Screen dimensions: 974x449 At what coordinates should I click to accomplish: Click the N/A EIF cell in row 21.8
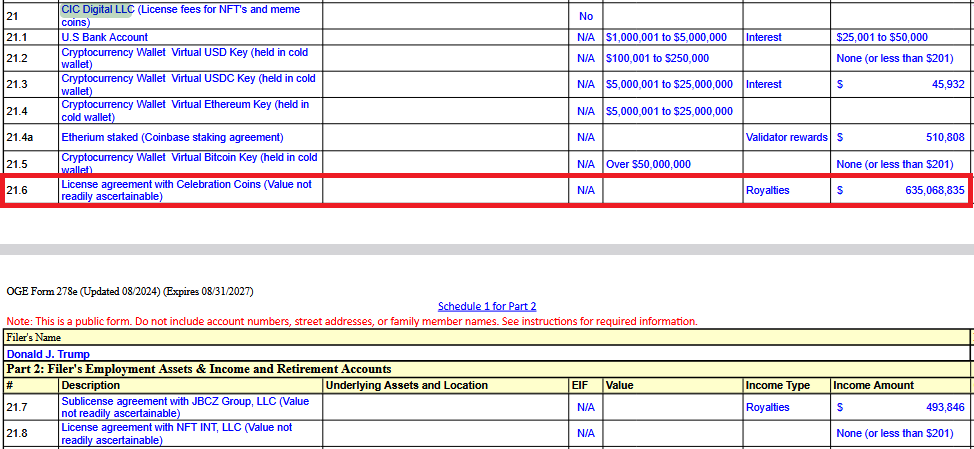tap(586, 433)
